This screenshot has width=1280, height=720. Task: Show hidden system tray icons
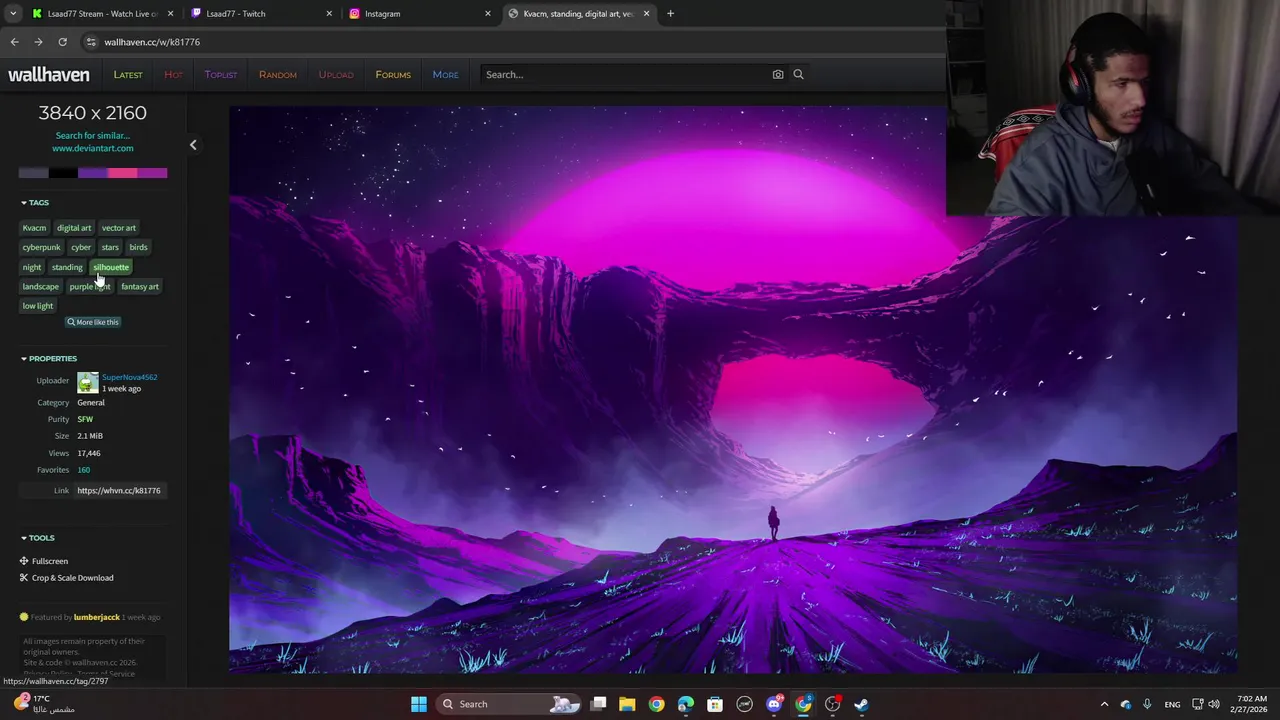[x=1104, y=704]
